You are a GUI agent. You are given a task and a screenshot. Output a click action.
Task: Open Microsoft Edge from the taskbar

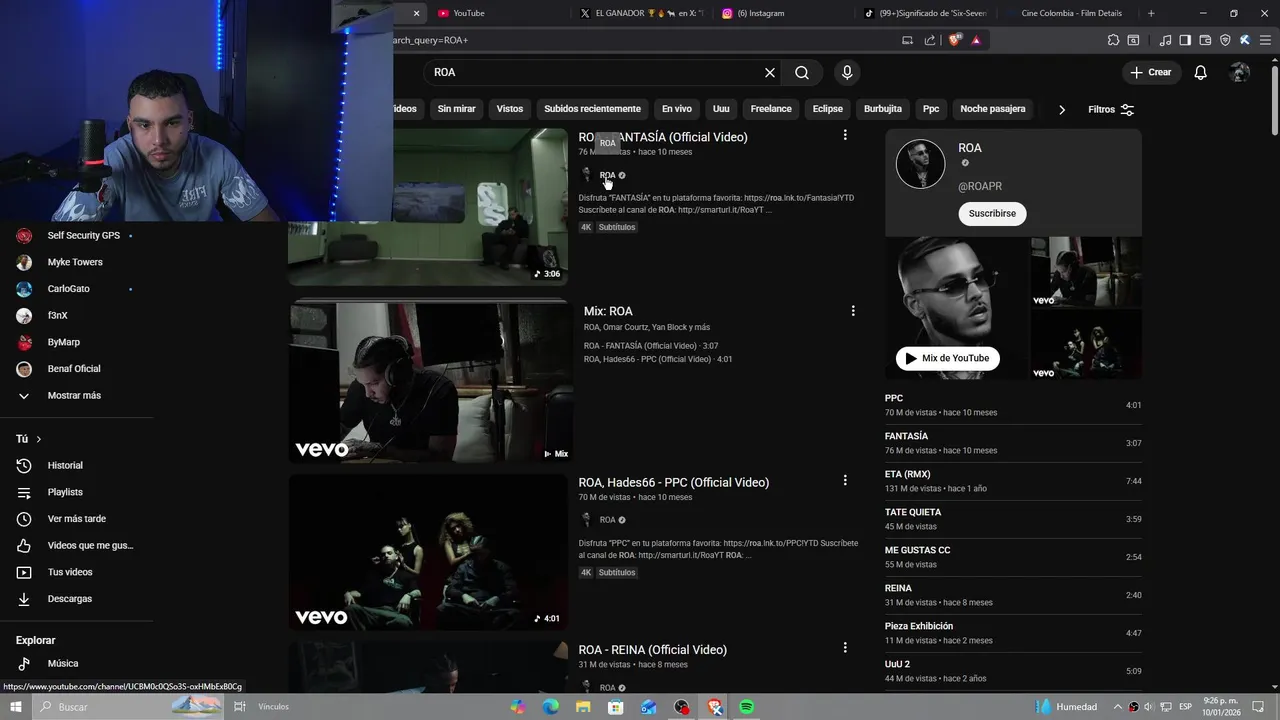point(551,707)
